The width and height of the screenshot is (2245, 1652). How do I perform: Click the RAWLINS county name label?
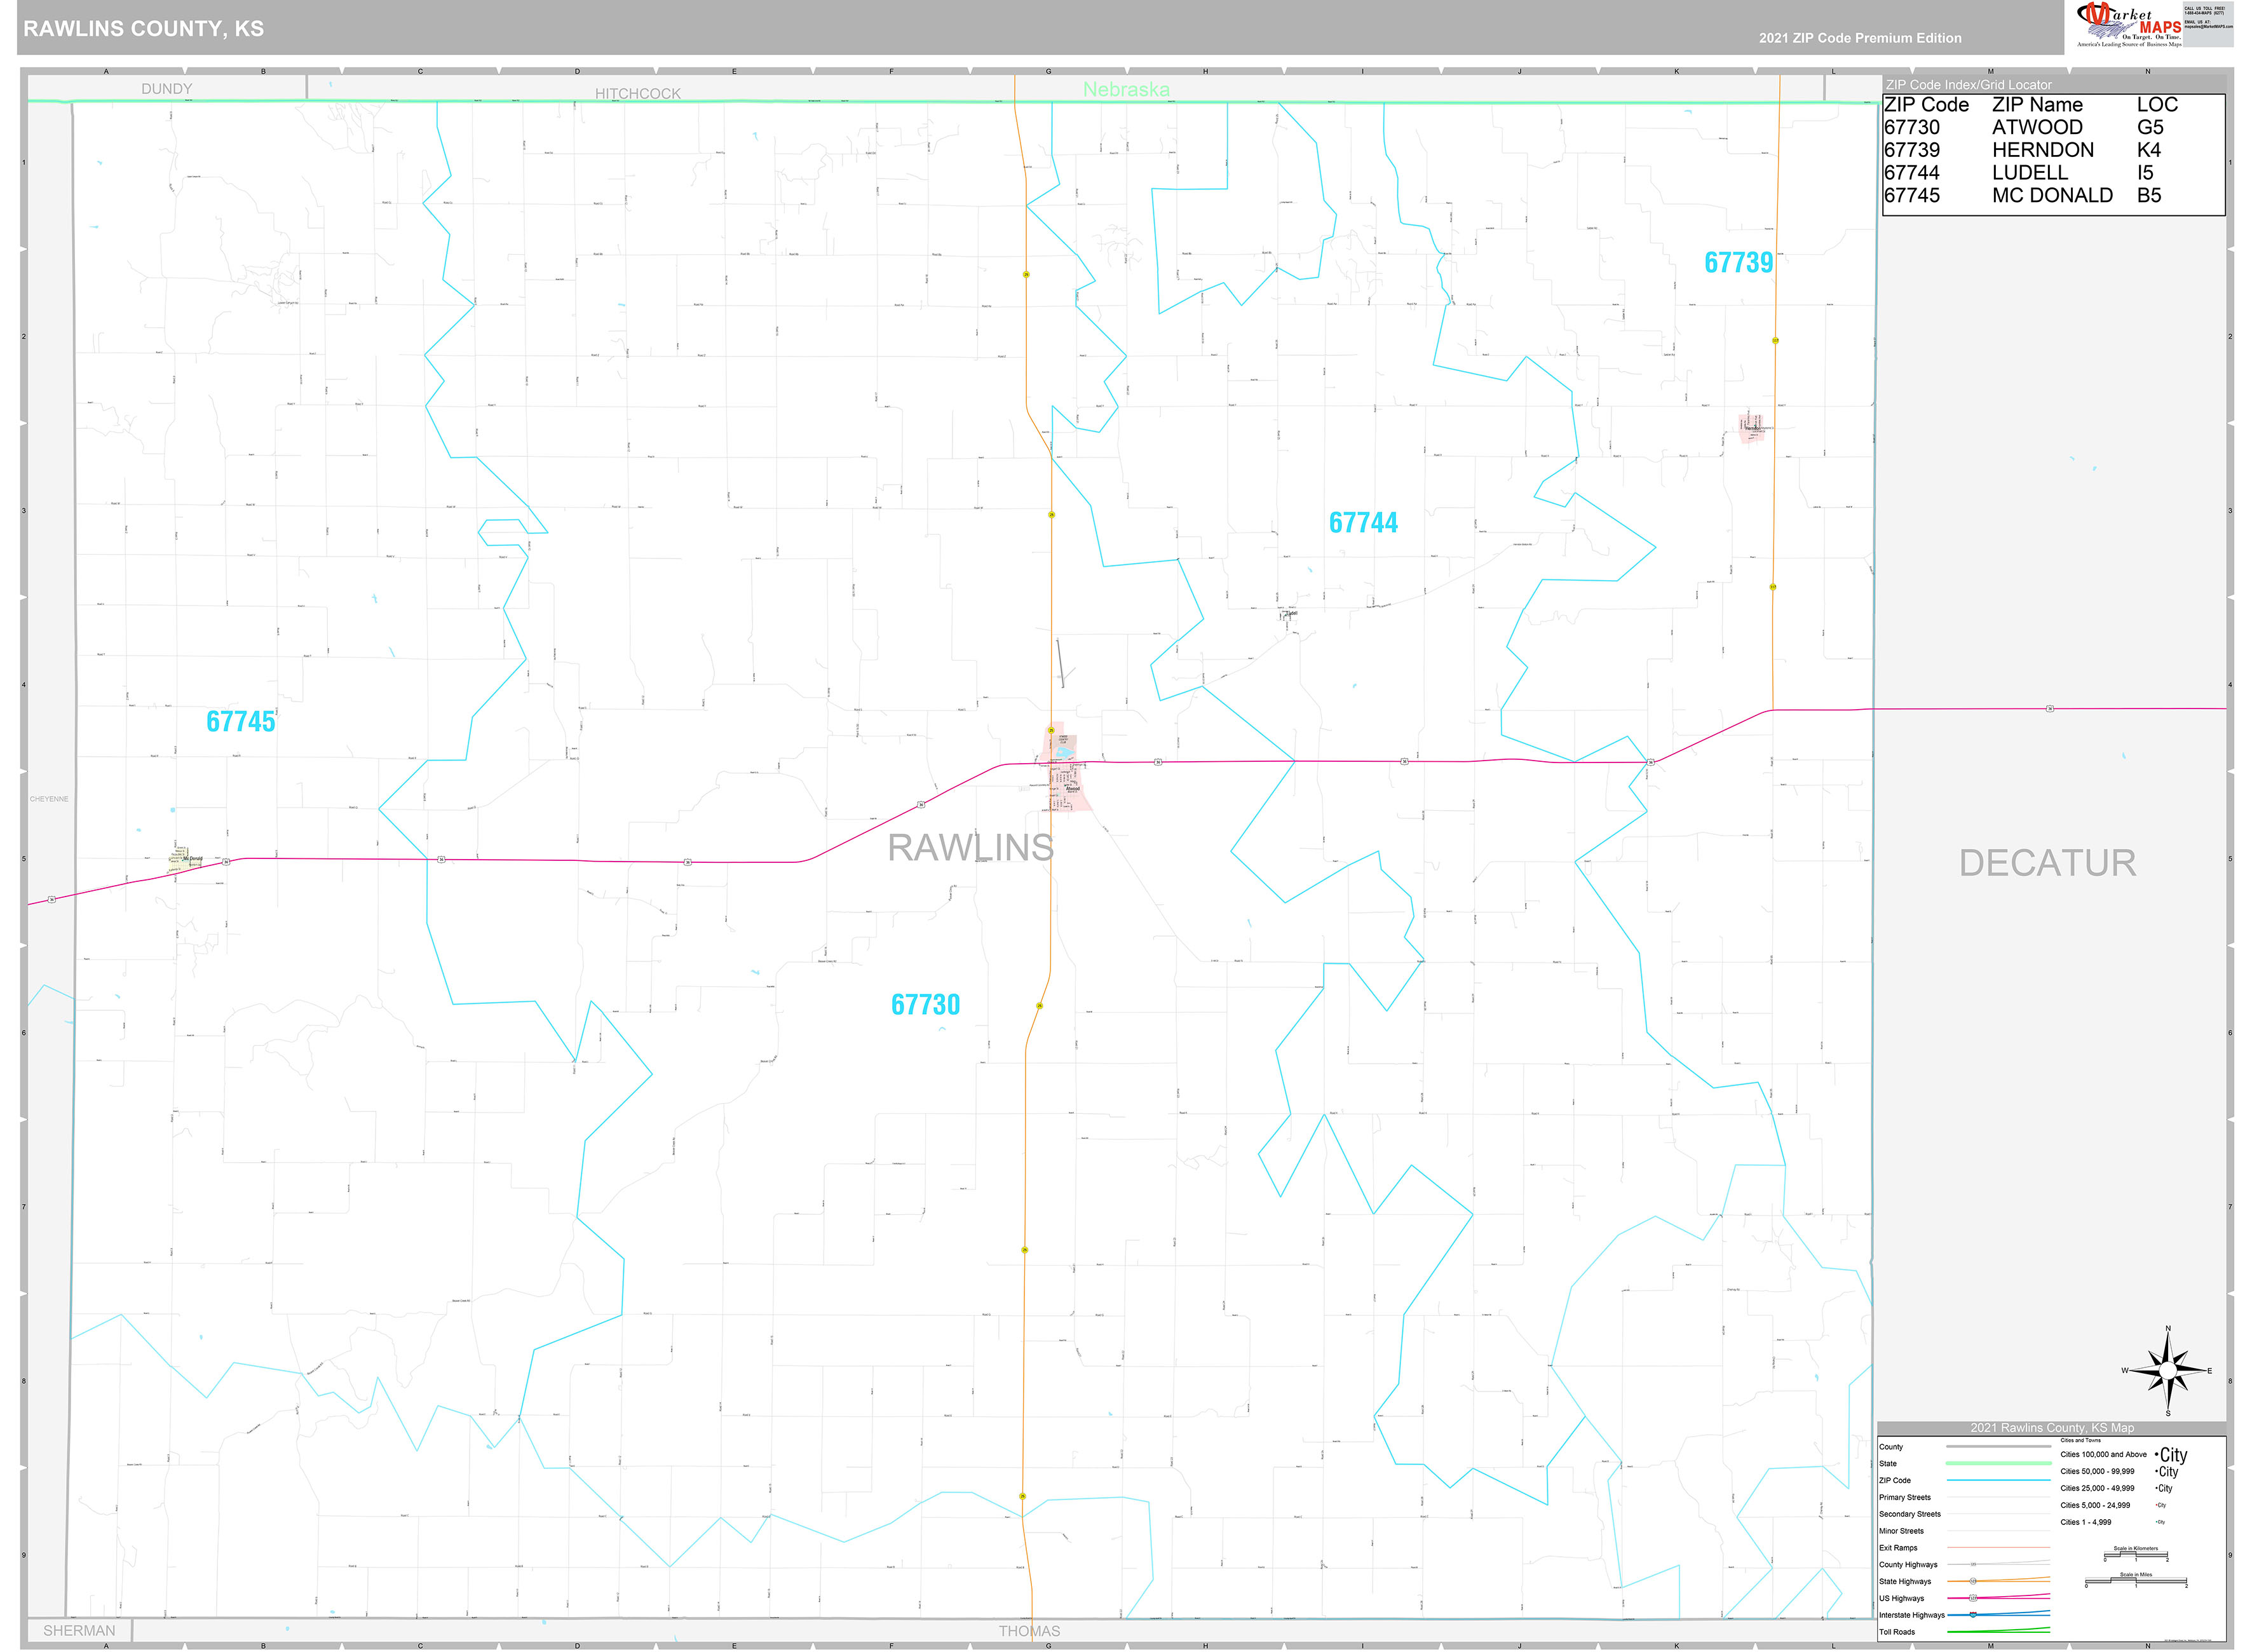coord(970,847)
